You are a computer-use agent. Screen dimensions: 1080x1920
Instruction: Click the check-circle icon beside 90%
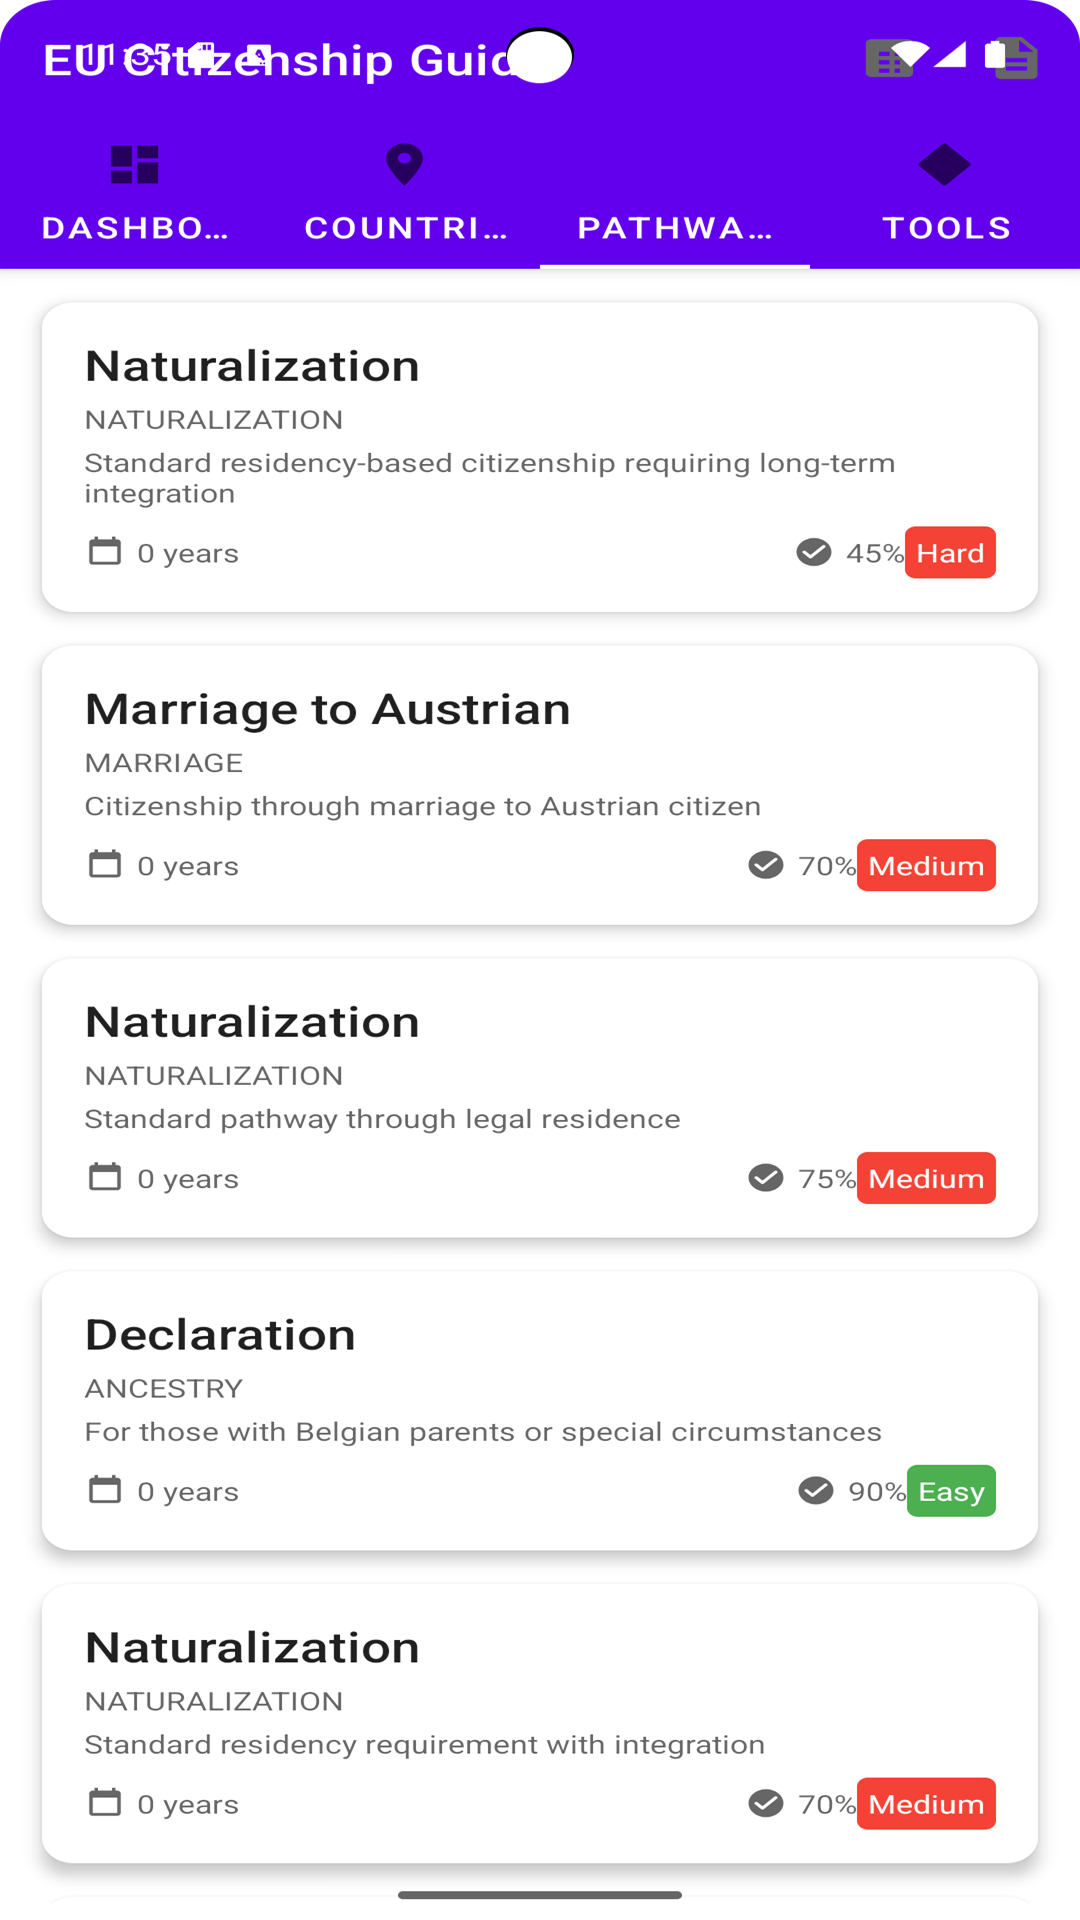816,1491
